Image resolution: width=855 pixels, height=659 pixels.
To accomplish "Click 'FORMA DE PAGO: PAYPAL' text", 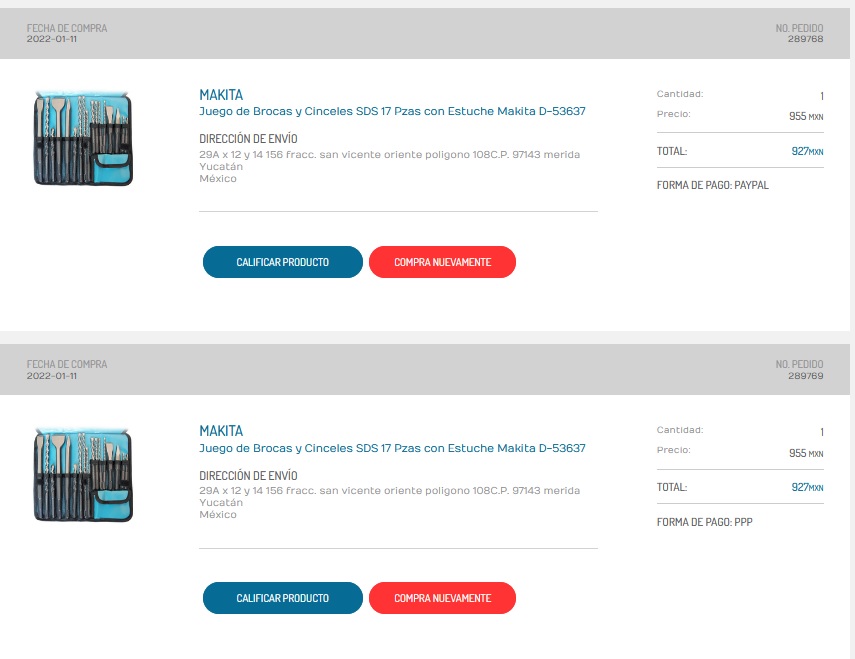I will point(713,185).
